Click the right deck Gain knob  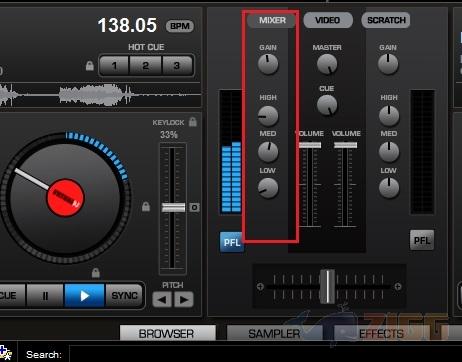coord(388,64)
